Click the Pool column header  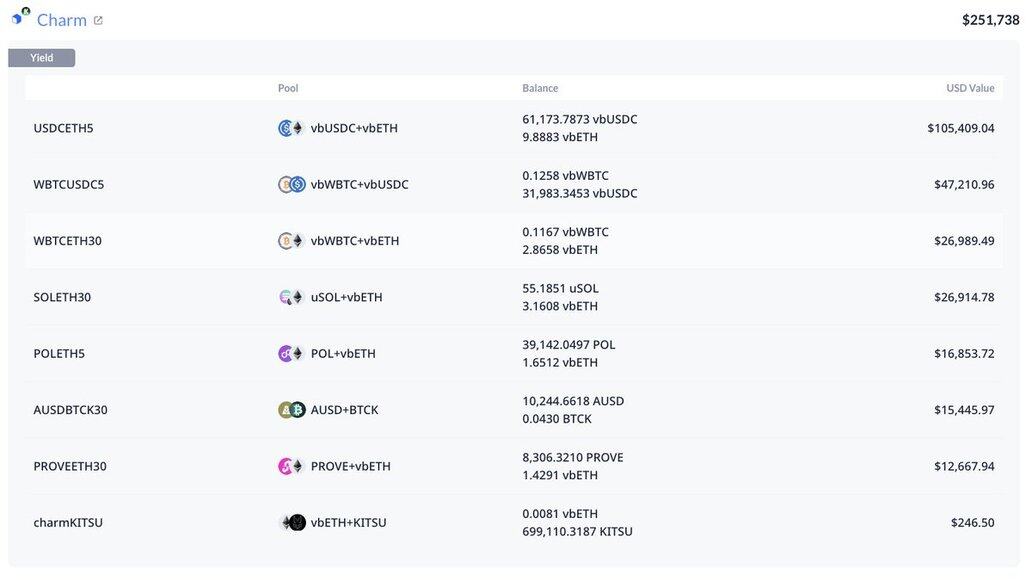point(288,88)
